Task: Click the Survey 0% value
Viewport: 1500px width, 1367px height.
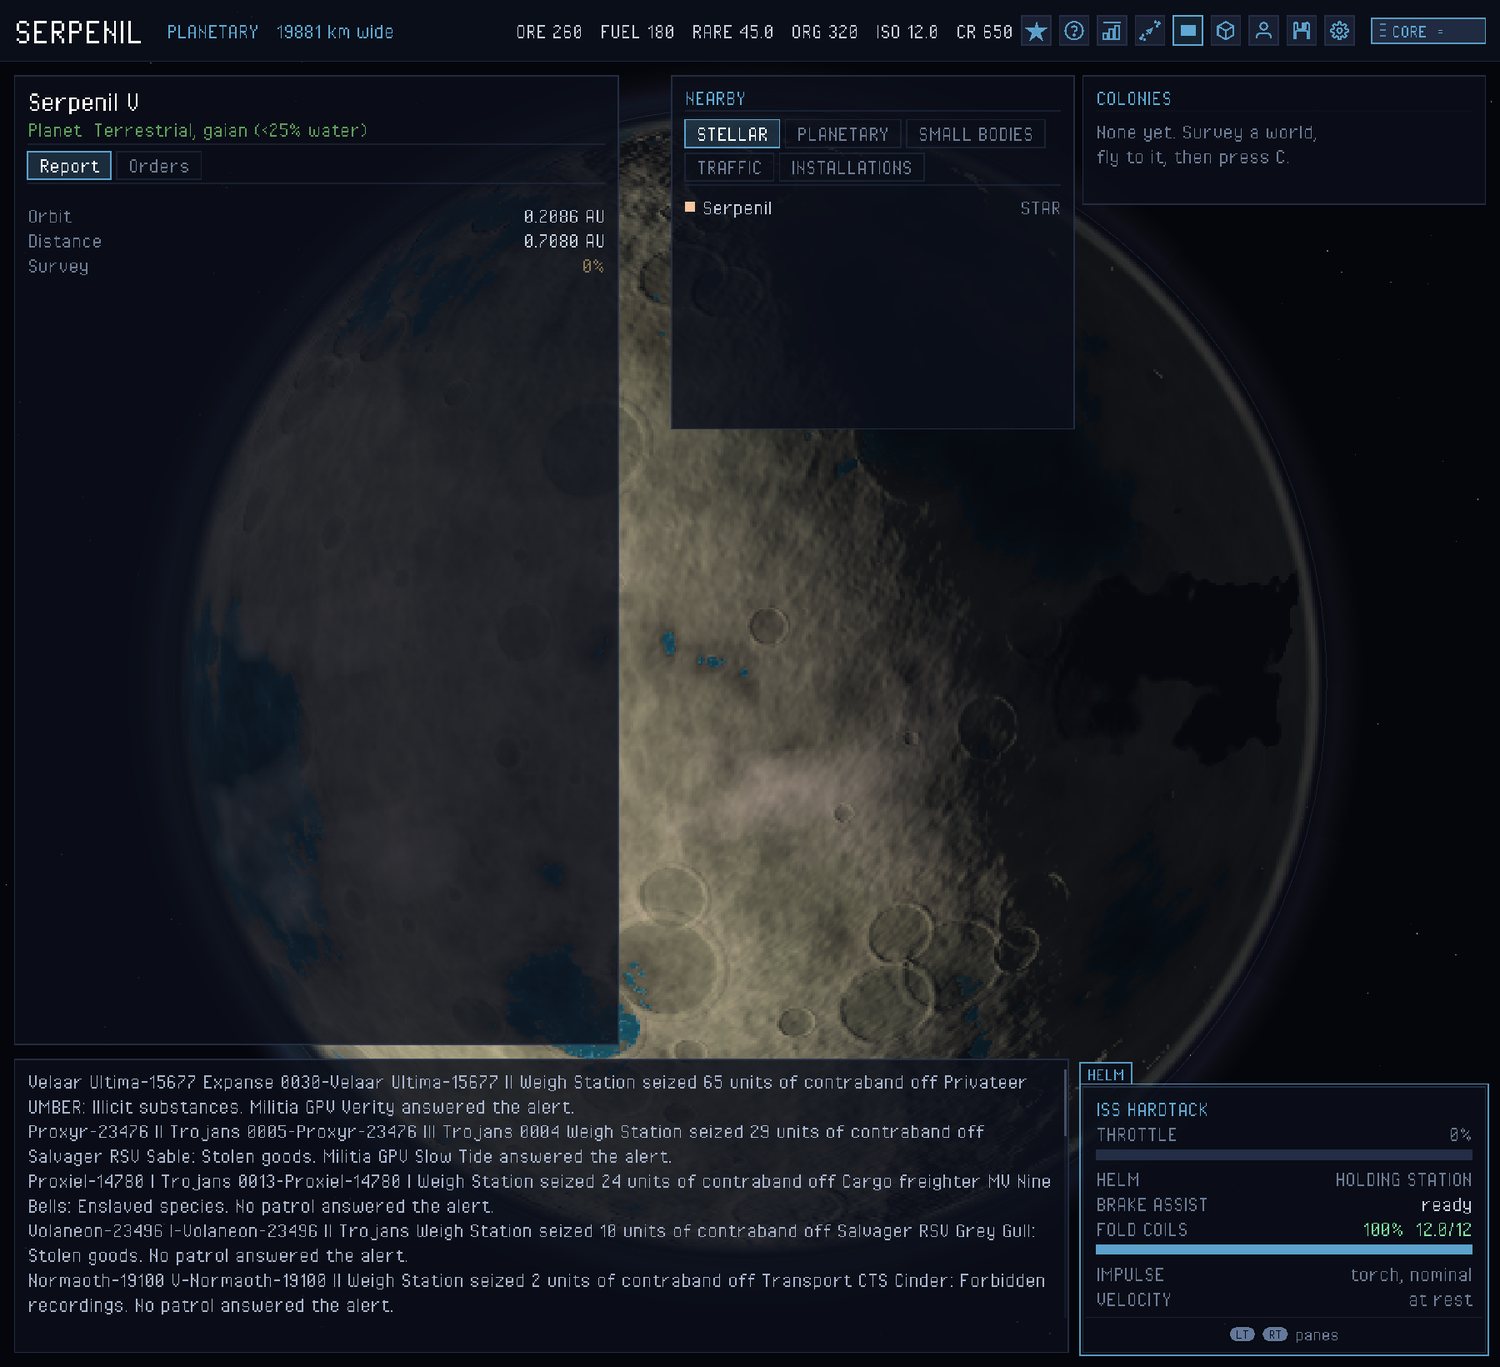Action: [x=593, y=266]
